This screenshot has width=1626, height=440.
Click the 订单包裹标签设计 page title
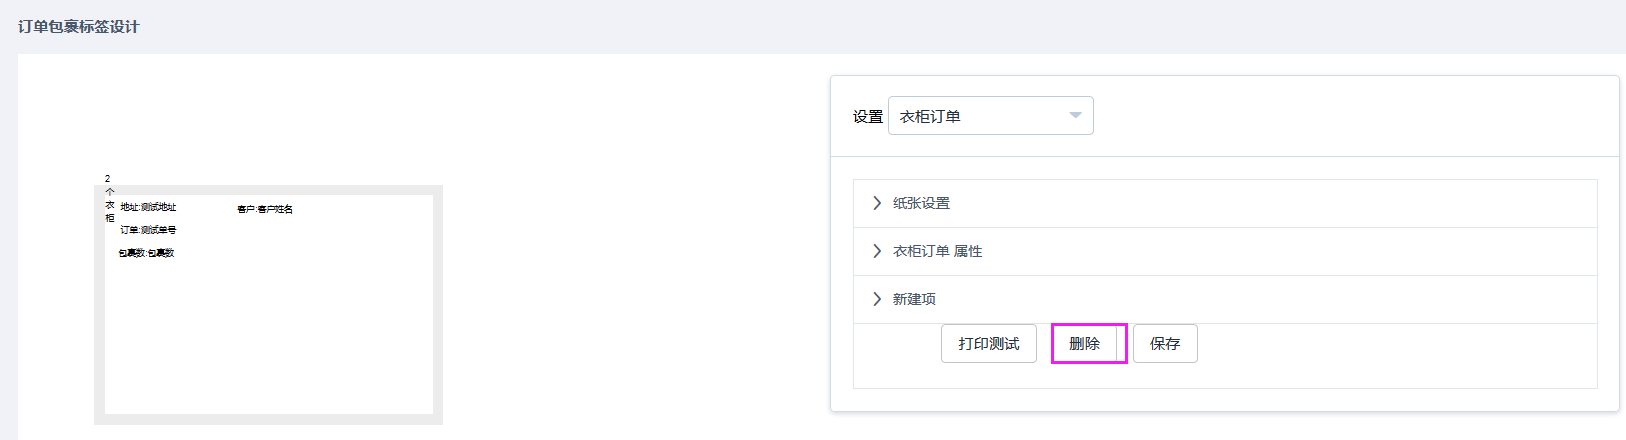click(x=78, y=27)
